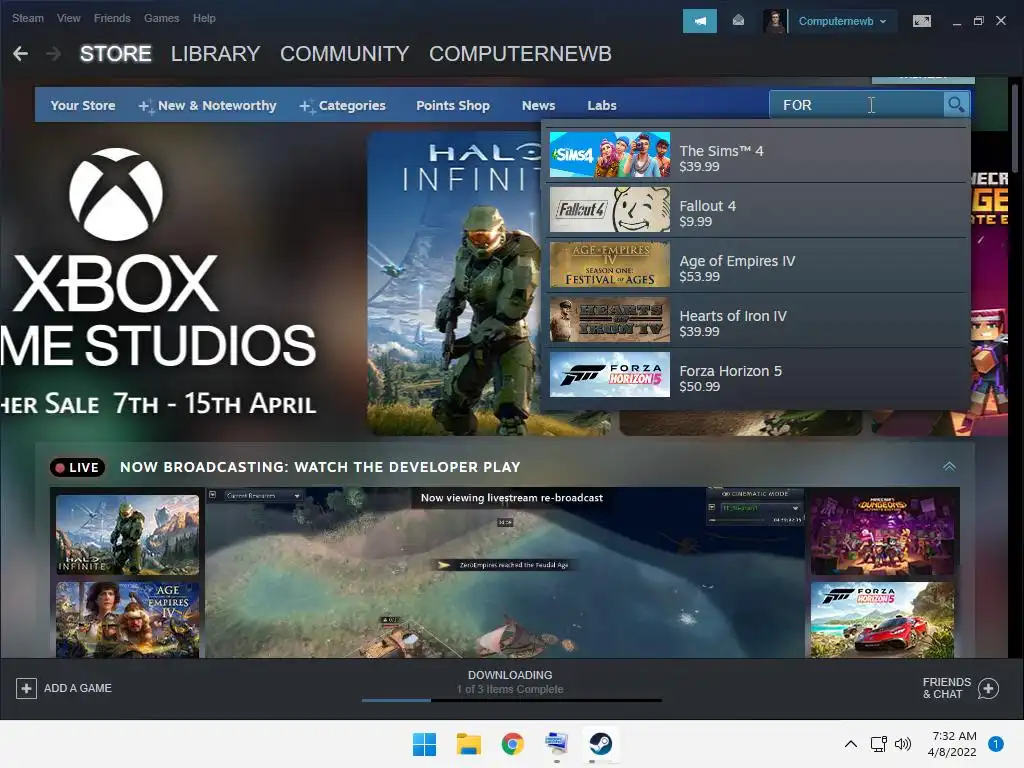The image size is (1024, 768).
Task: Select the Forza Horizon 5 broadcast thumbnail
Action: (882, 620)
